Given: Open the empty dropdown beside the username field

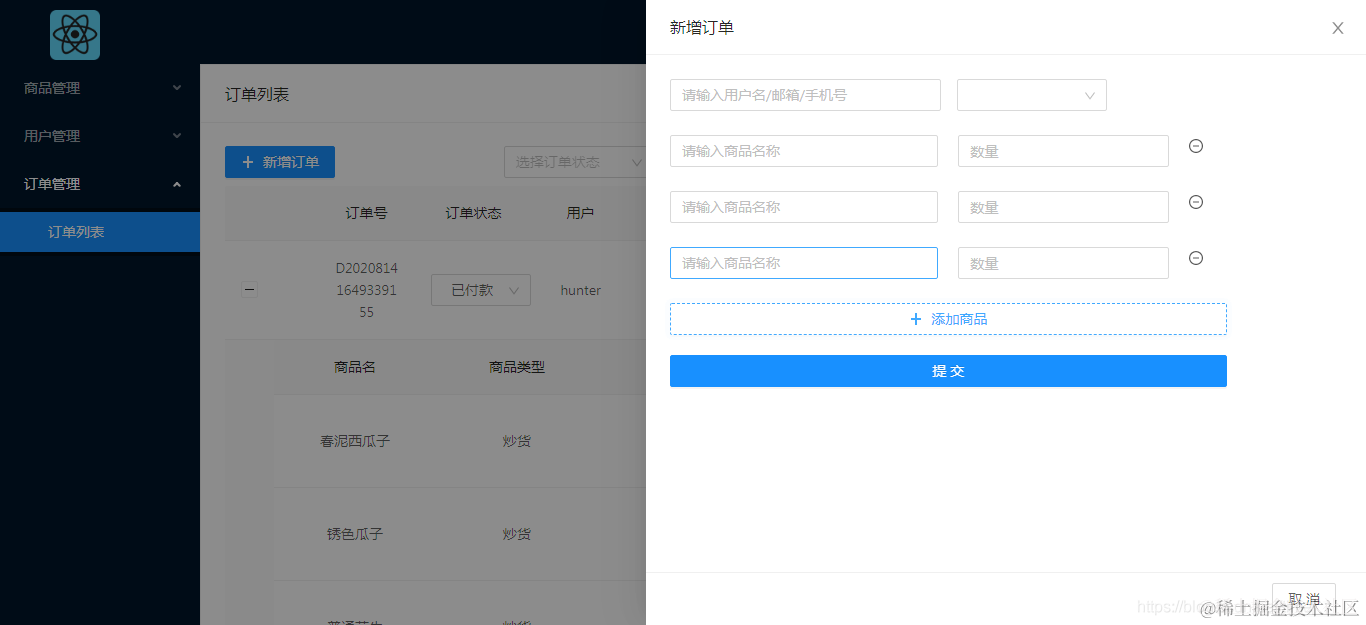Looking at the screenshot, I should coord(1032,95).
